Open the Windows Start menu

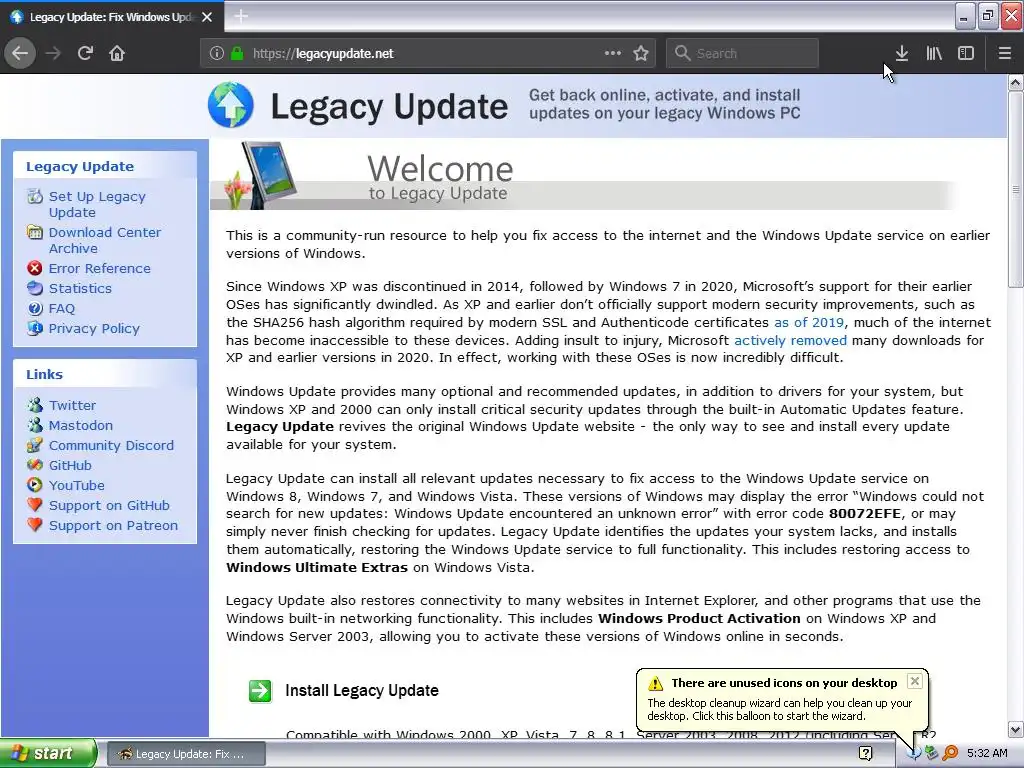click(x=47, y=754)
